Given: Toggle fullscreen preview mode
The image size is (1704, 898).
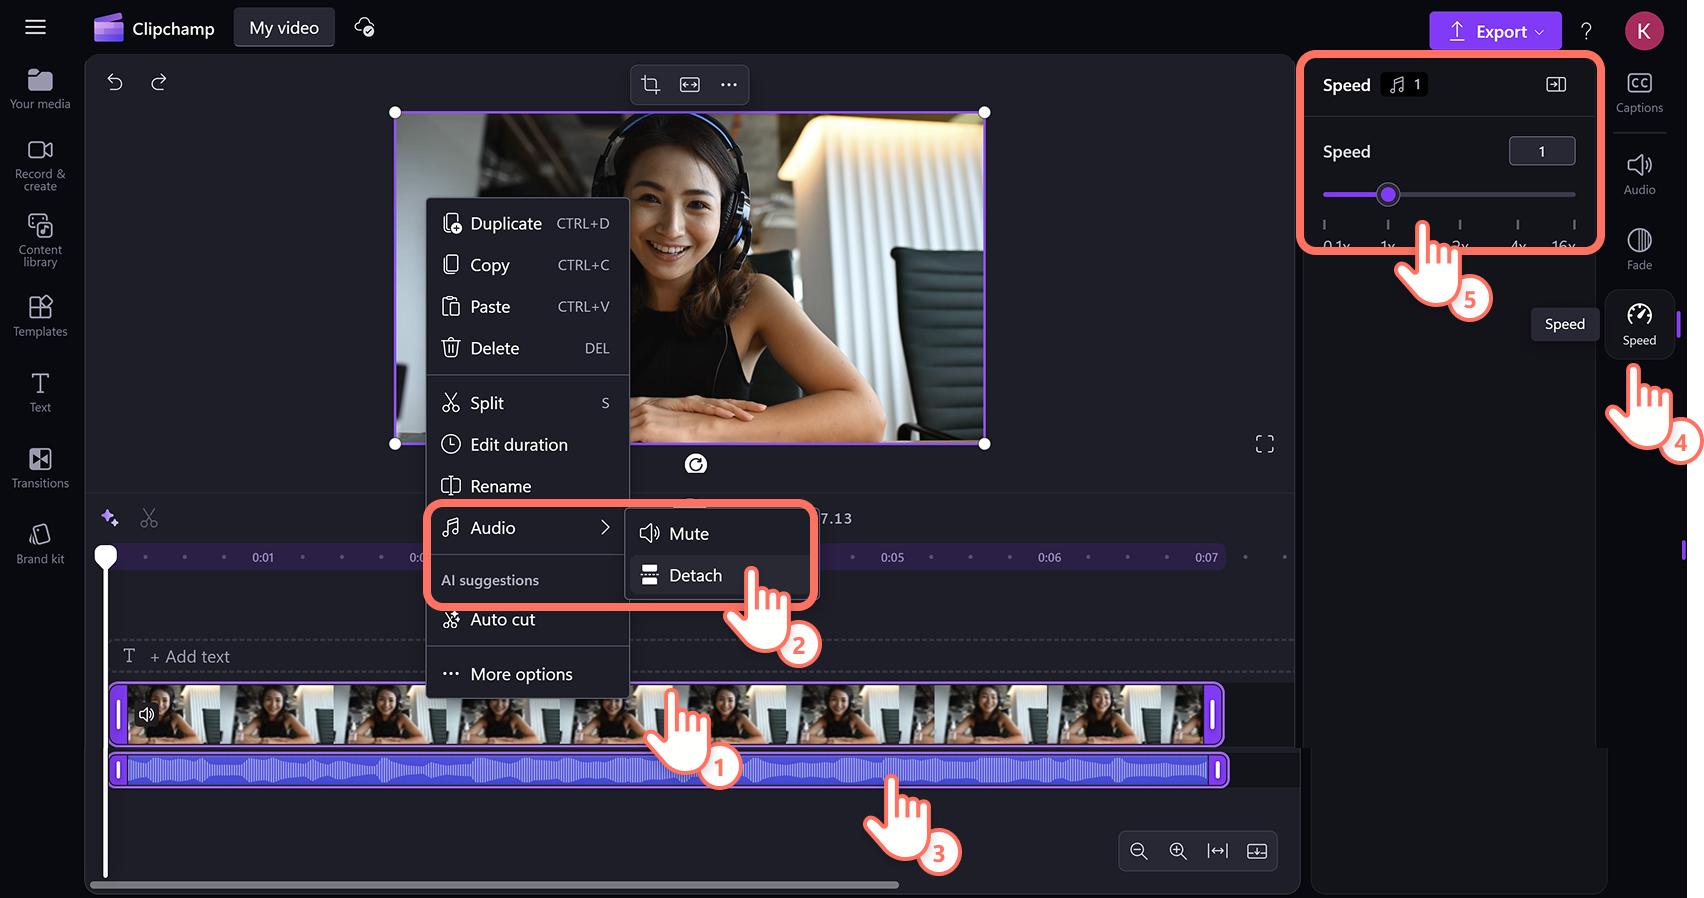Looking at the screenshot, I should (1264, 444).
